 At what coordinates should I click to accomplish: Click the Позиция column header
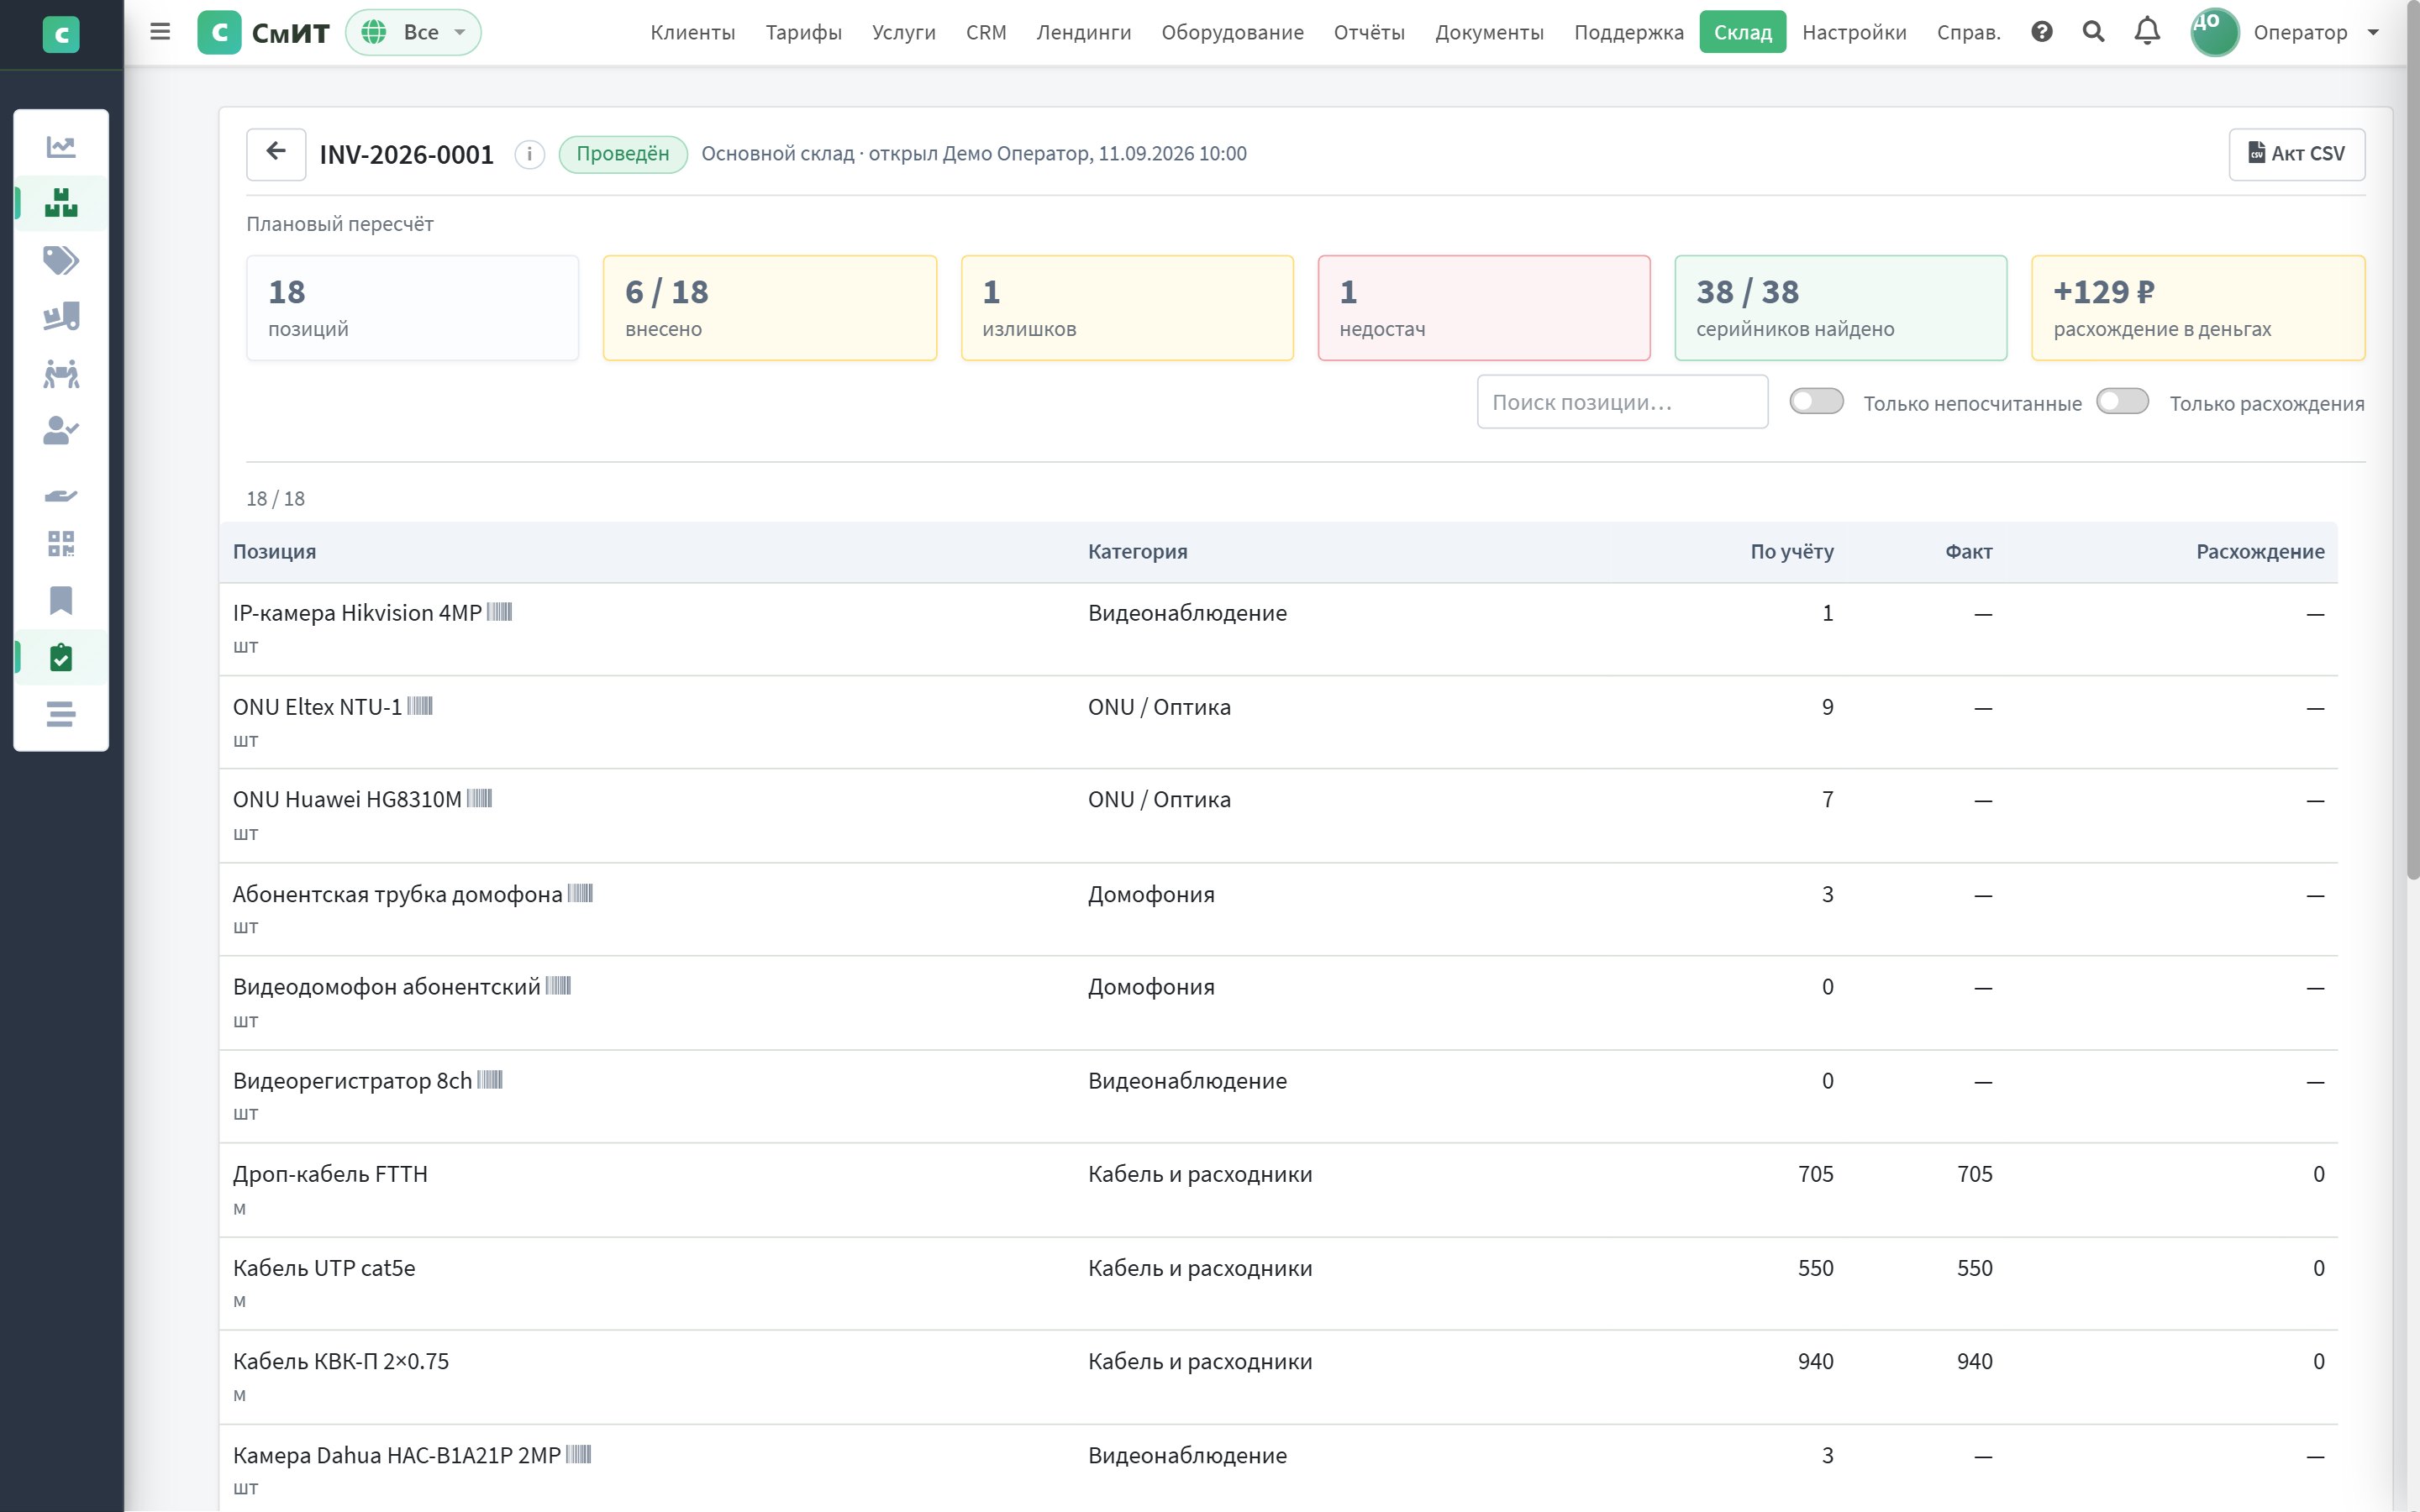[274, 552]
